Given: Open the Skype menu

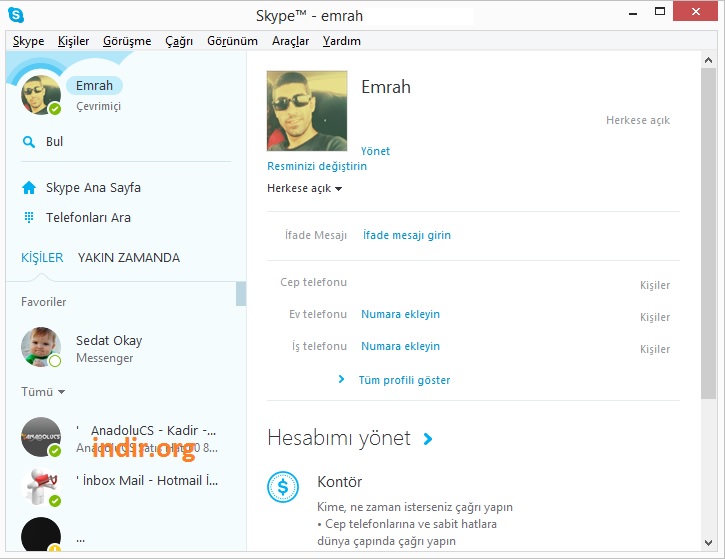Looking at the screenshot, I should coord(29,41).
